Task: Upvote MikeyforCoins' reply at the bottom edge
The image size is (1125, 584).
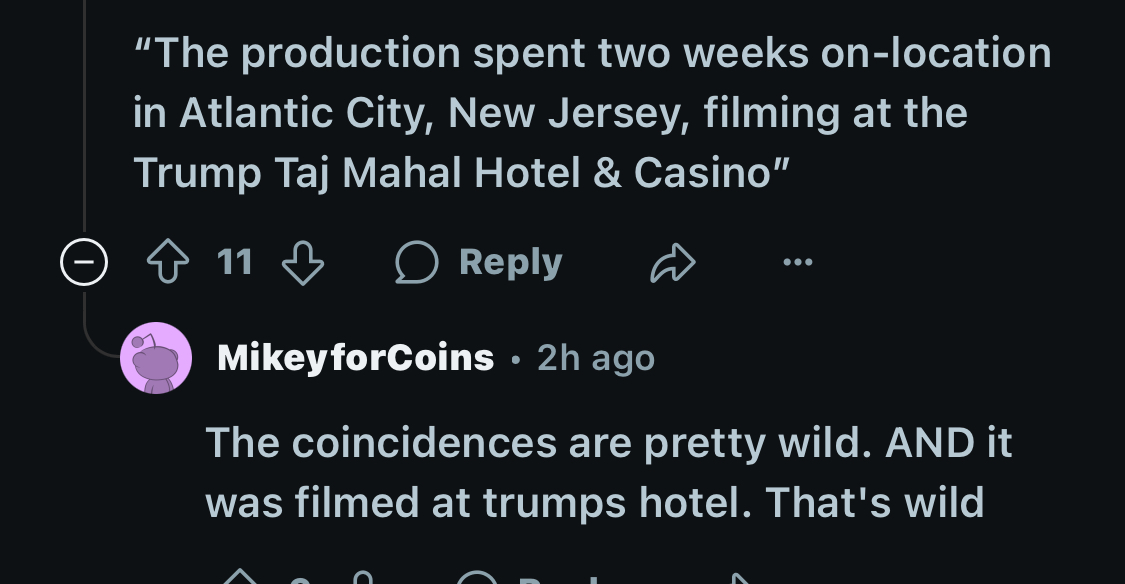Action: [240, 577]
